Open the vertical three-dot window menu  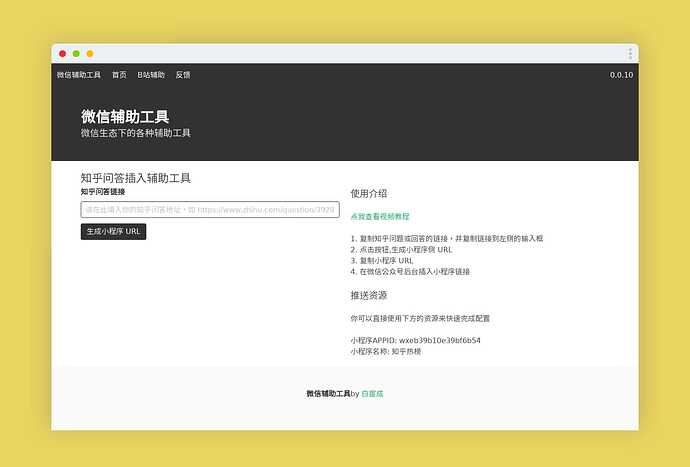pos(630,53)
